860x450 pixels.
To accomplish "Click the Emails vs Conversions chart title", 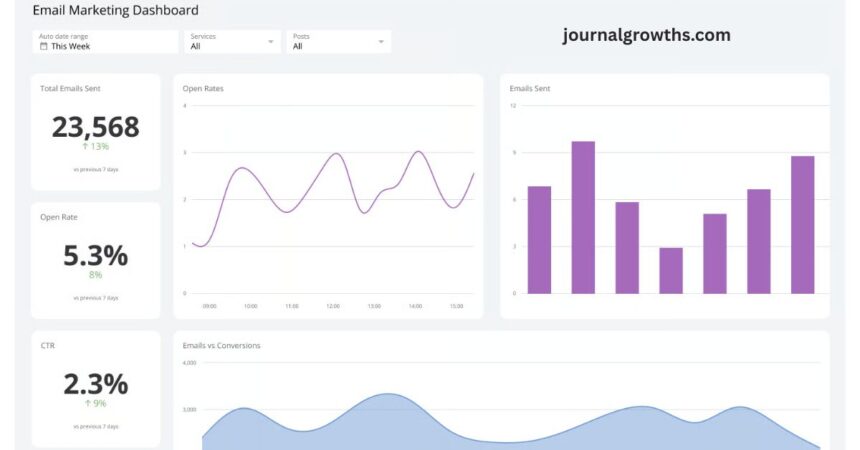I will tap(221, 345).
